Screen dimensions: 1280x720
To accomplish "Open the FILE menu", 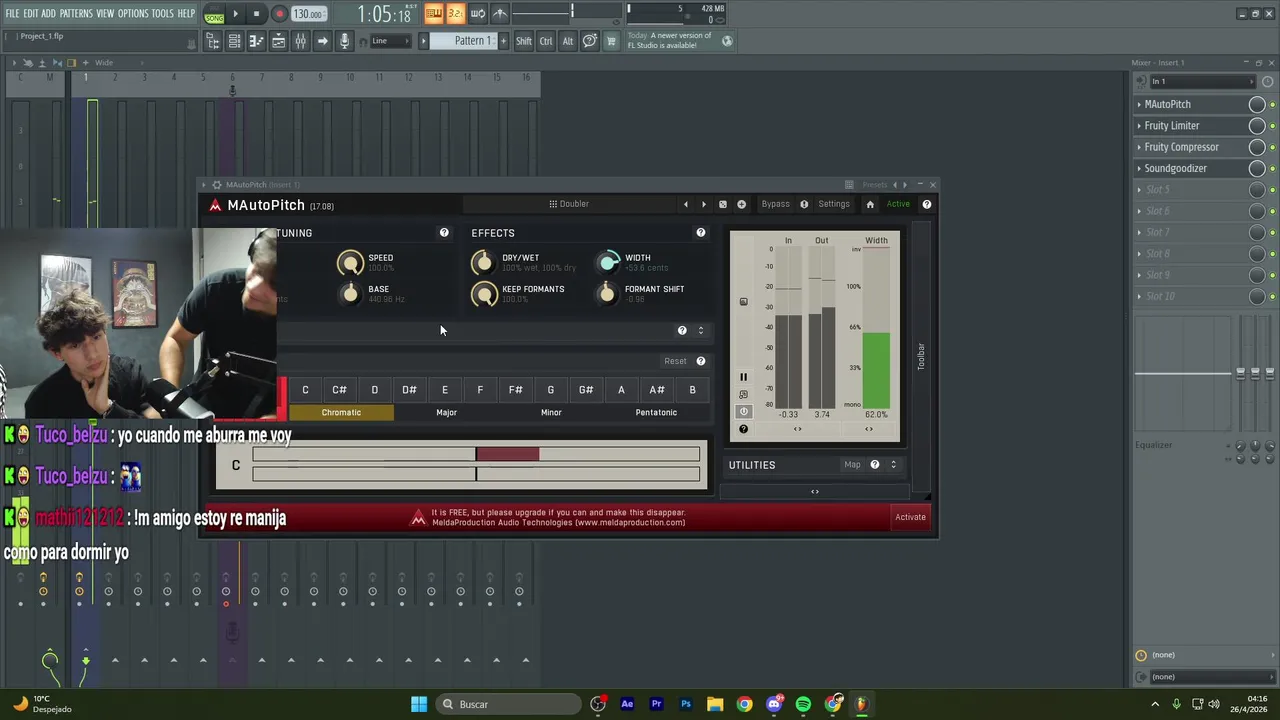I will point(12,13).
